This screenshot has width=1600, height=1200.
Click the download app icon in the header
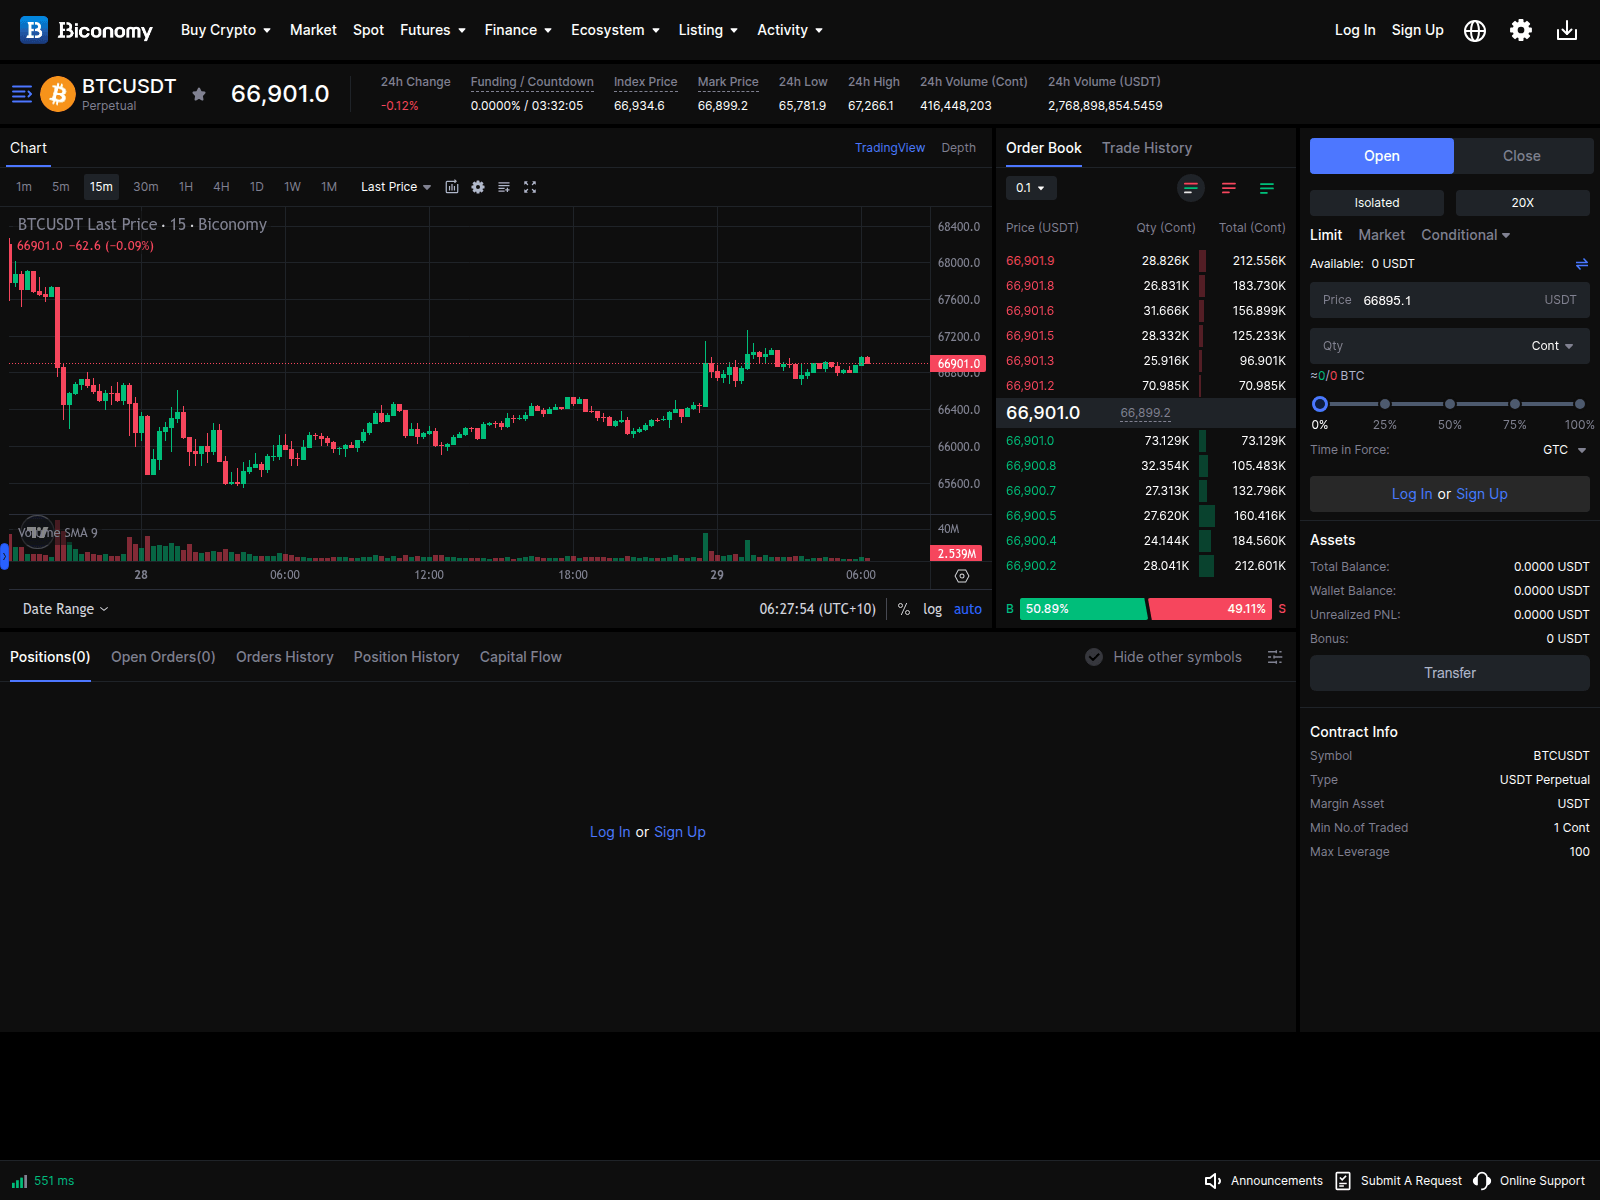1566,31
